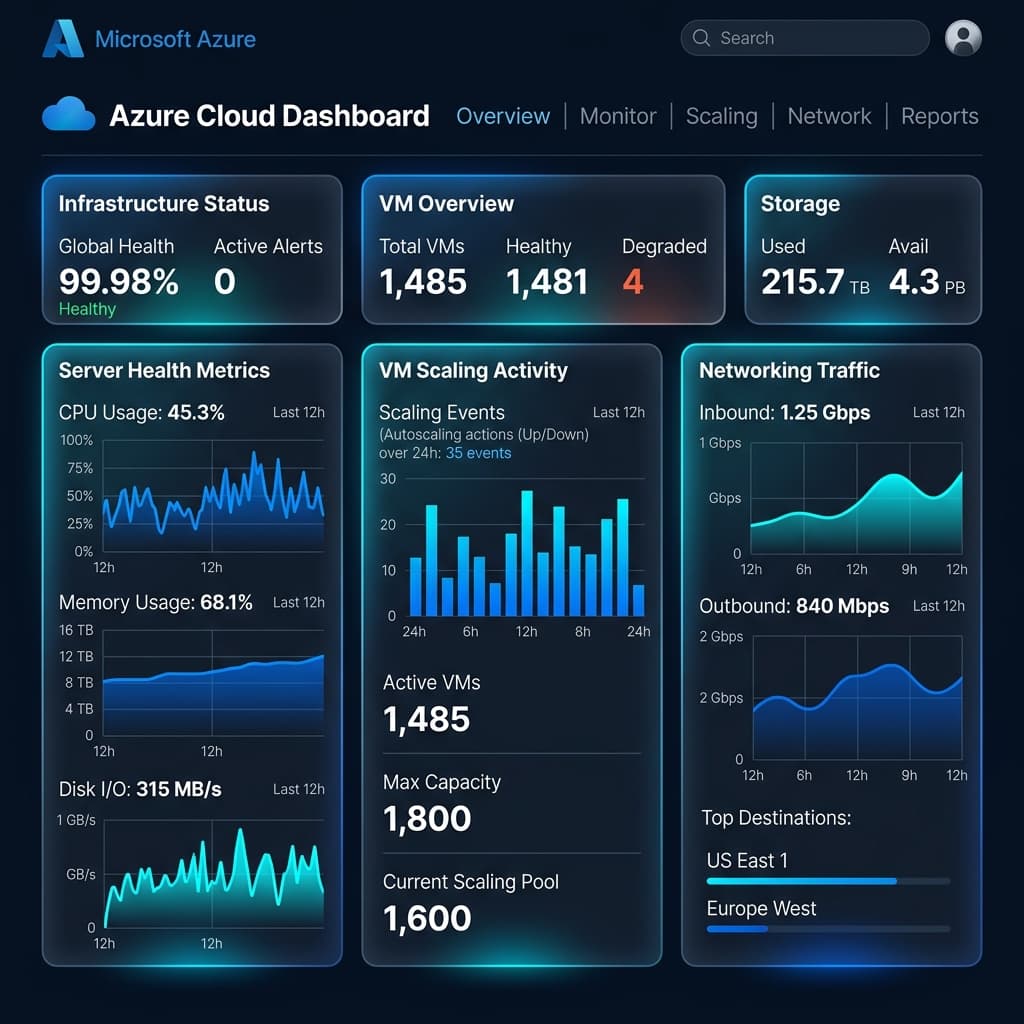The height and width of the screenshot is (1024, 1024).
Task: Select the Network tab
Action: coord(829,116)
